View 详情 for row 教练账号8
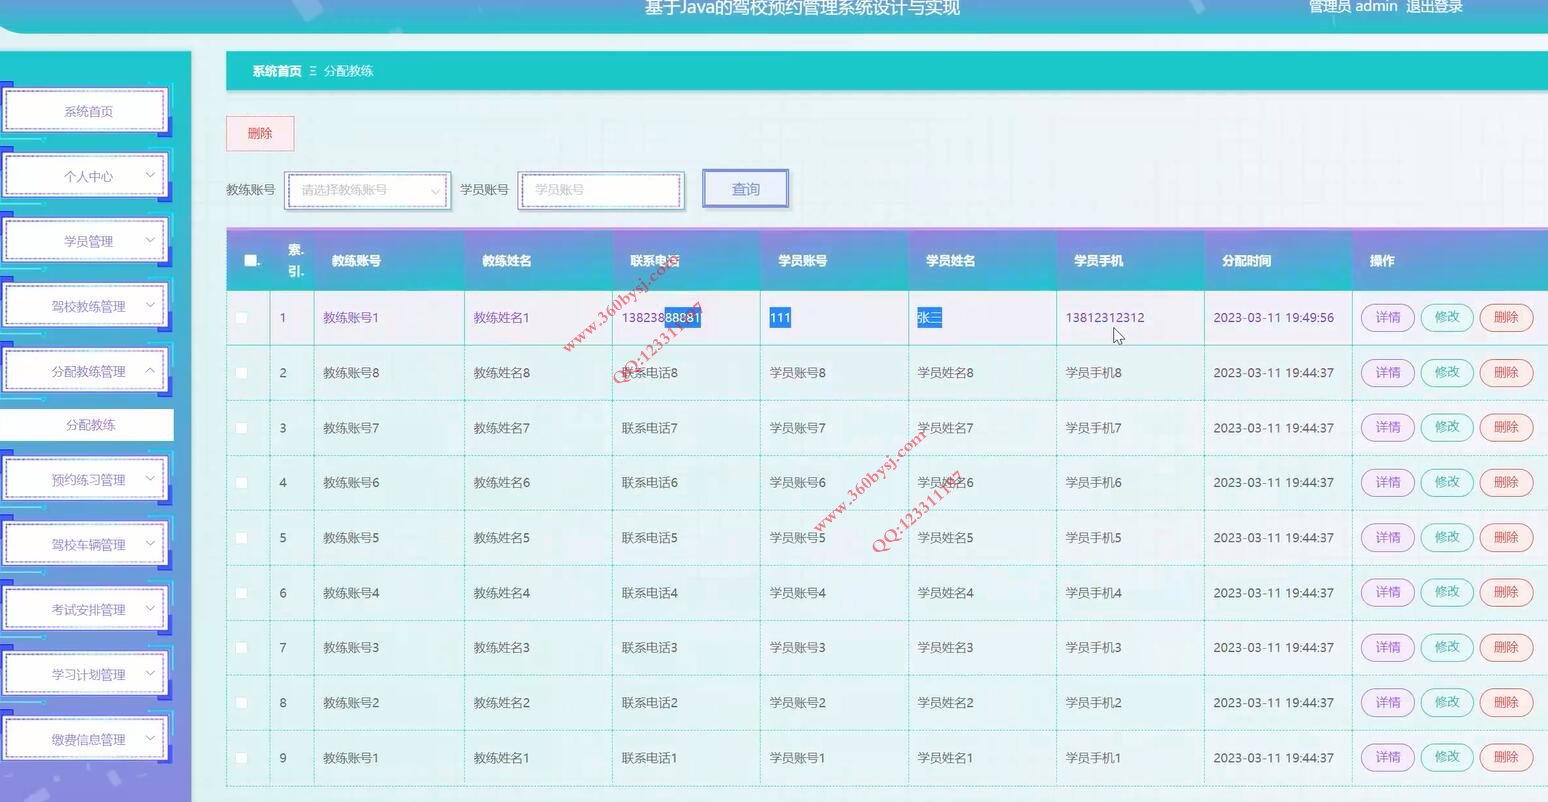The height and width of the screenshot is (802, 1548). 1388,373
